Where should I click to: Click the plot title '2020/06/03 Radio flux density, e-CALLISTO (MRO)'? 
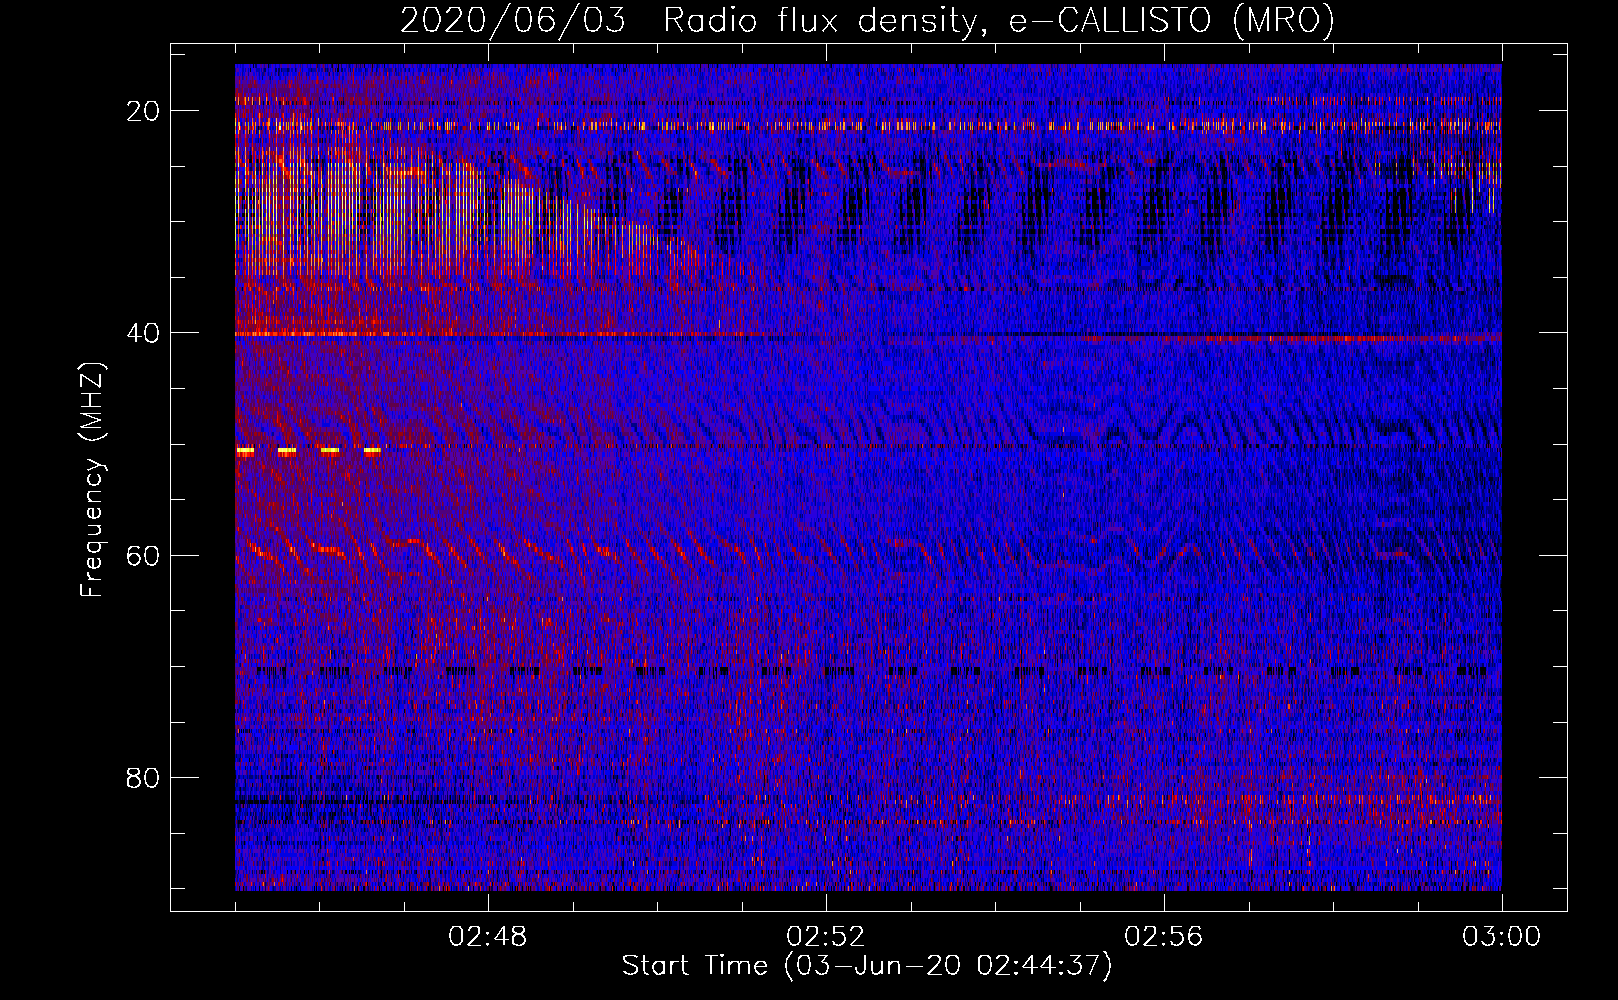pyautogui.click(x=867, y=21)
